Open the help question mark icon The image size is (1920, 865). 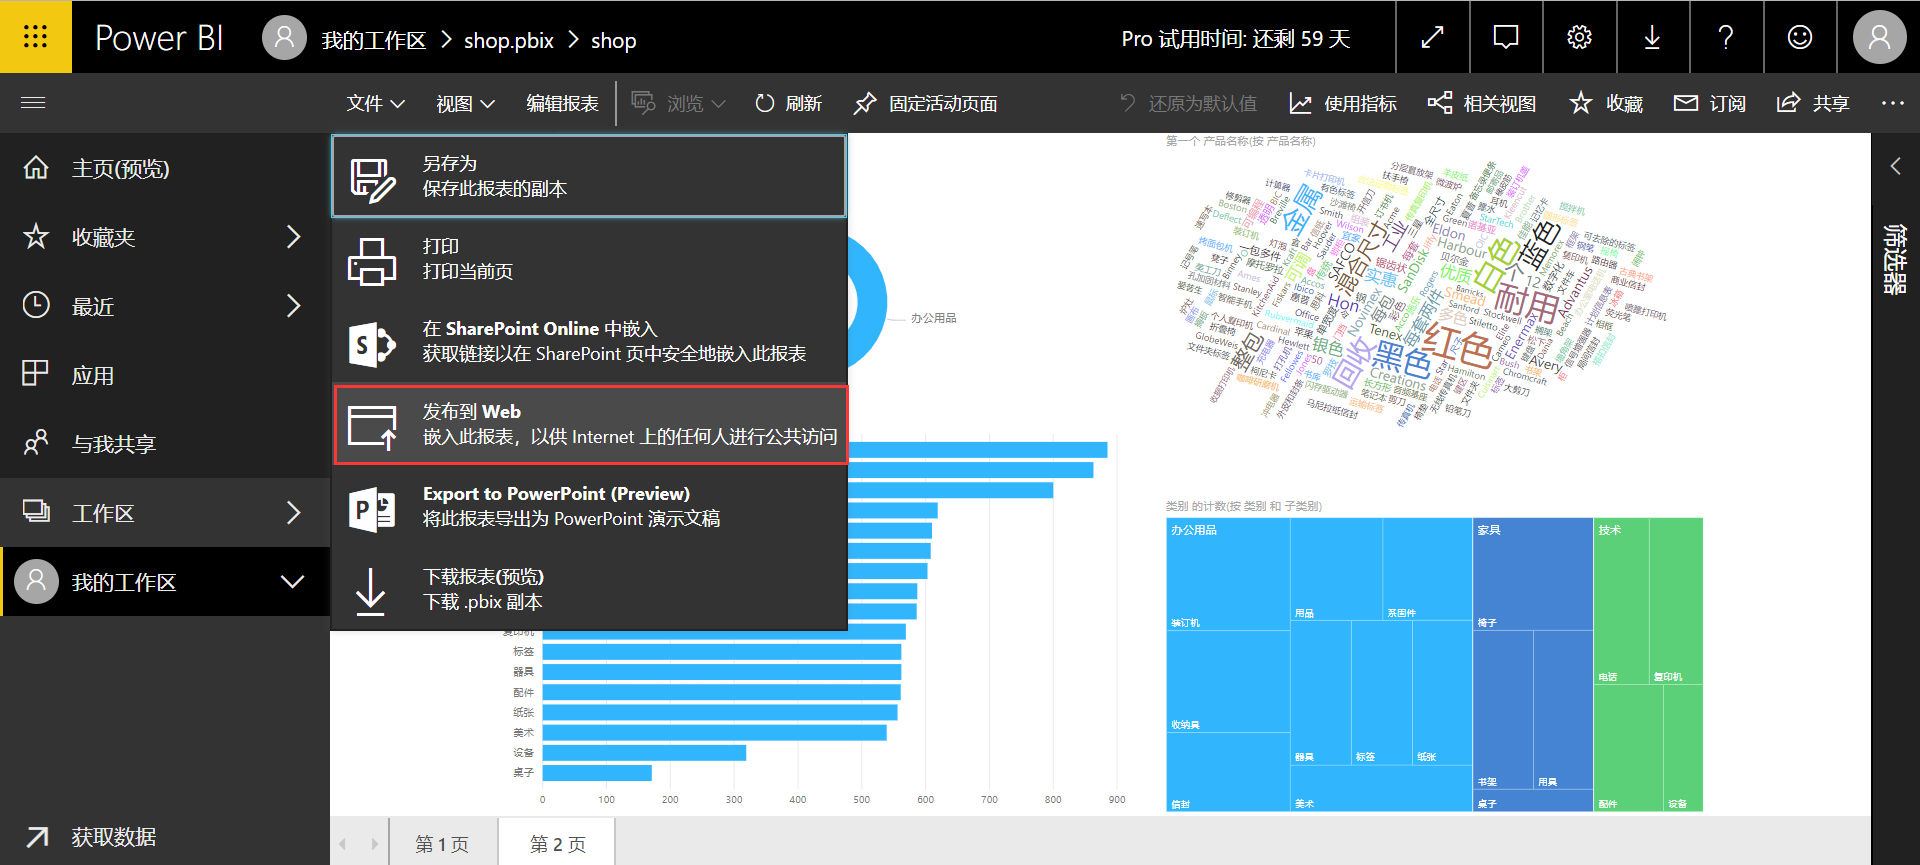pos(1725,37)
